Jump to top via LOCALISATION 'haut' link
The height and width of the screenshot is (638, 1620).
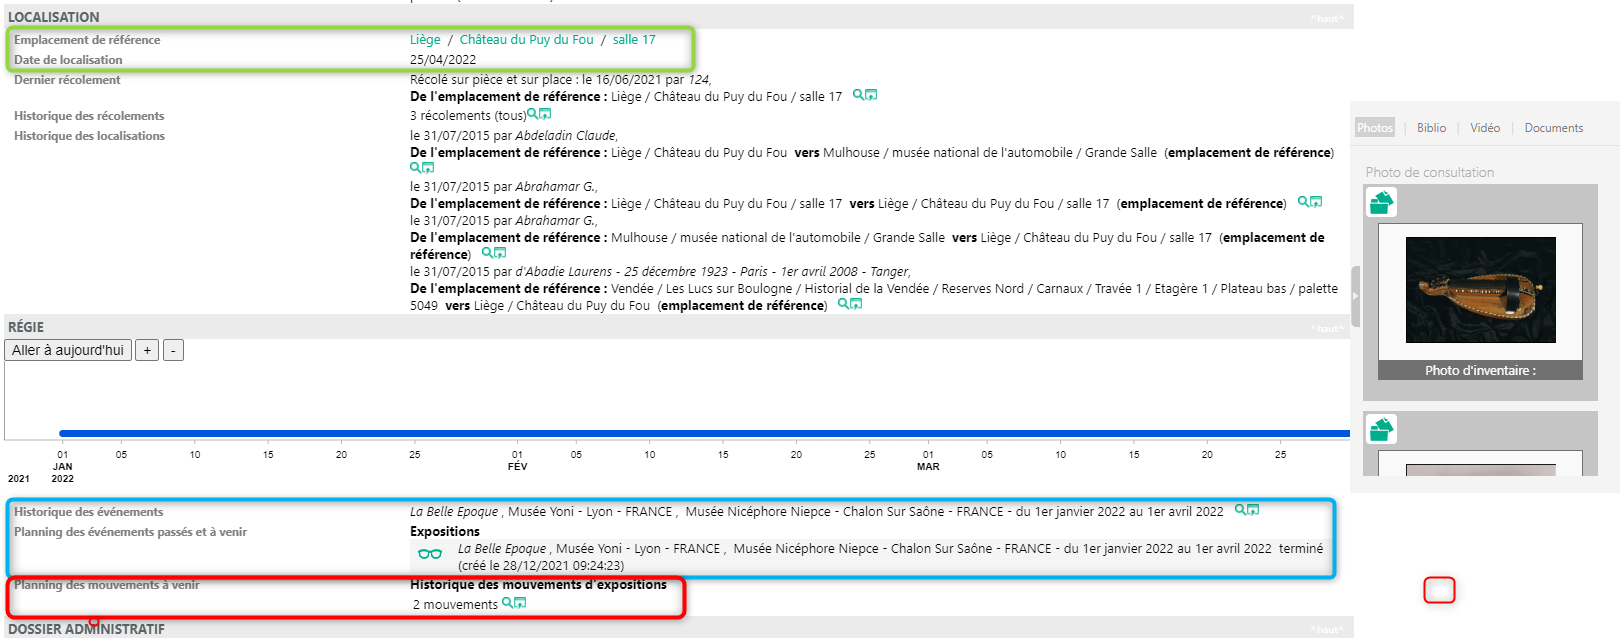coord(1327,18)
